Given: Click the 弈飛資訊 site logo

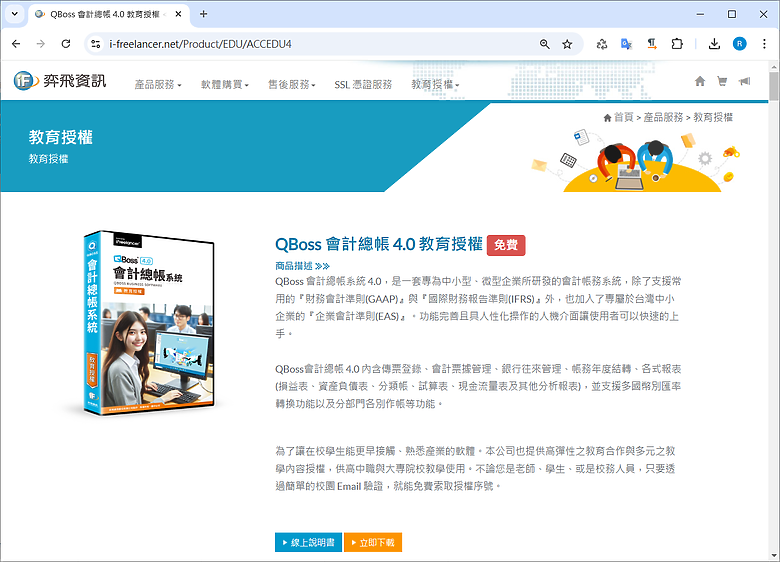Looking at the screenshot, I should coord(60,81).
